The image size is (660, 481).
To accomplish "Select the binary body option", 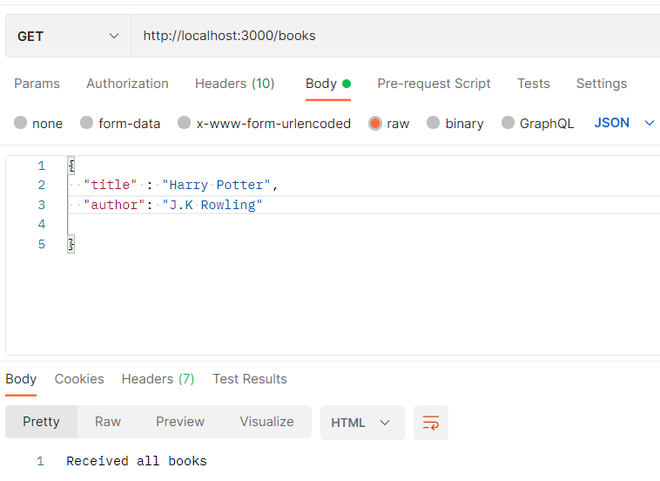I will tap(433, 123).
